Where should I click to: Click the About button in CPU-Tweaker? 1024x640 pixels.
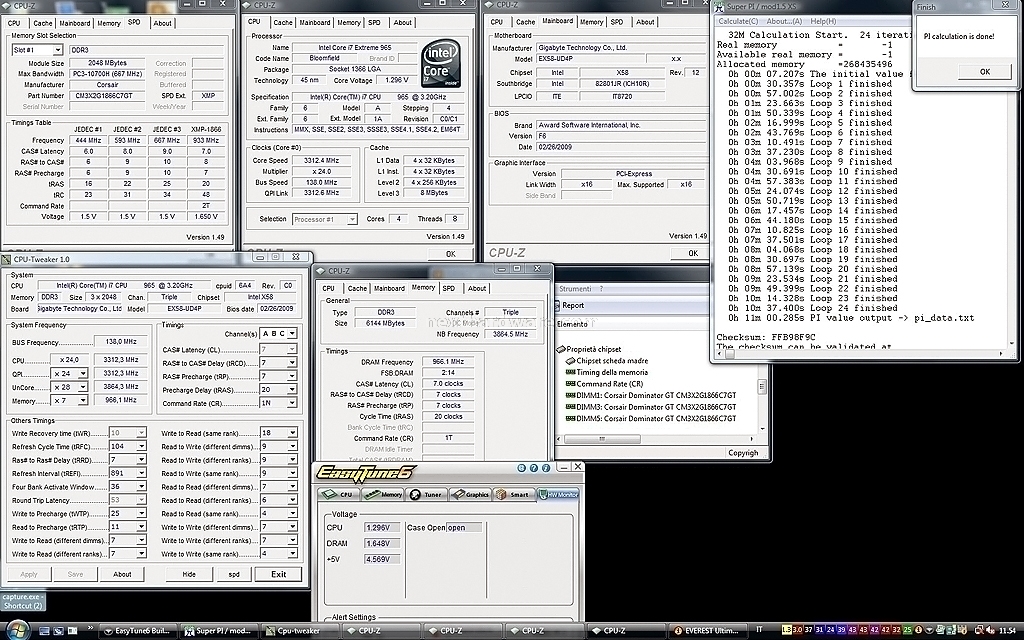click(x=122, y=575)
